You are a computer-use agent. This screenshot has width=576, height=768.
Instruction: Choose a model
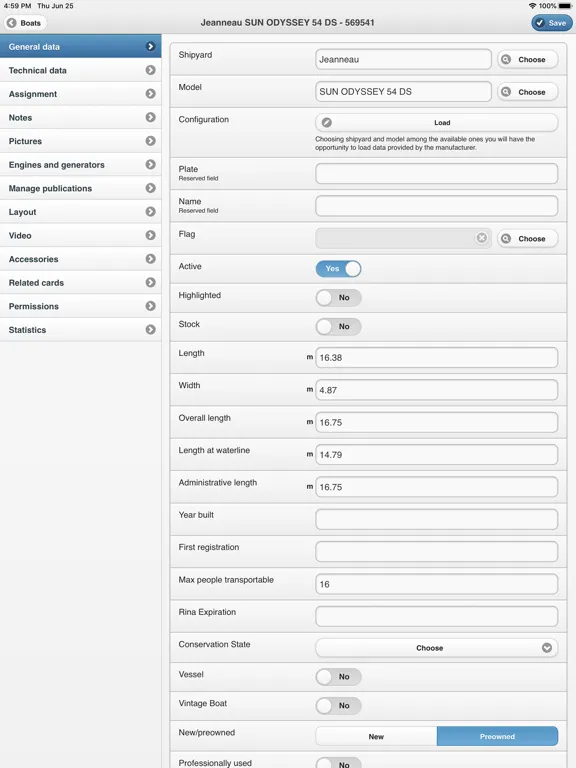click(528, 92)
